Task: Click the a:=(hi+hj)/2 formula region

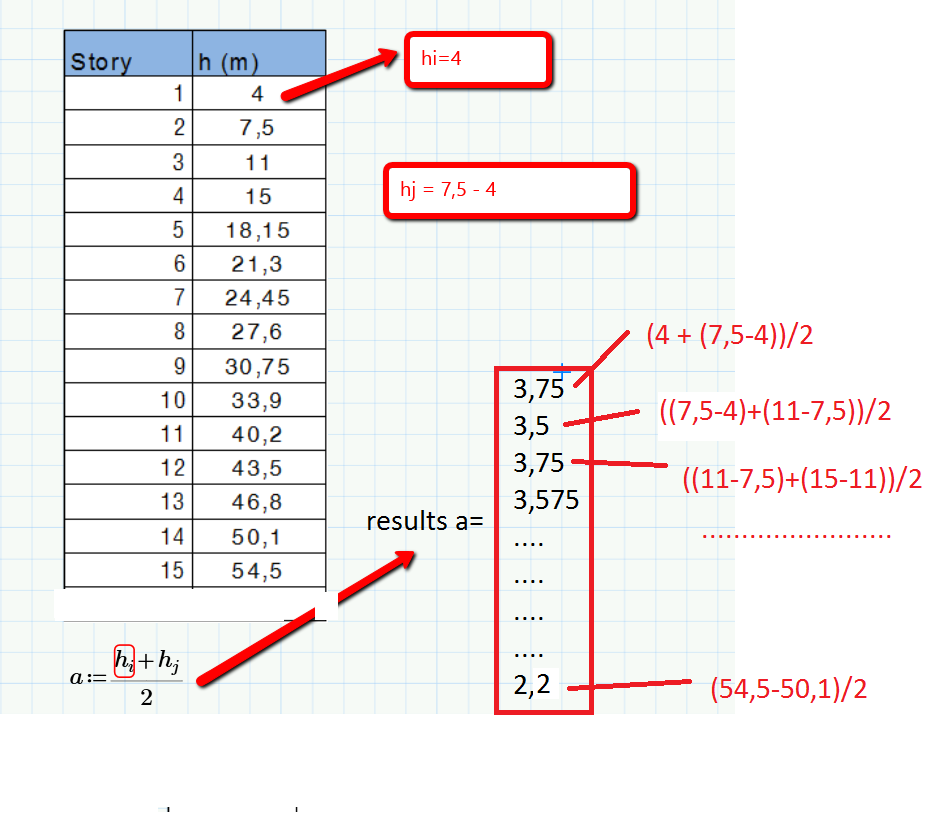Action: pos(126,677)
